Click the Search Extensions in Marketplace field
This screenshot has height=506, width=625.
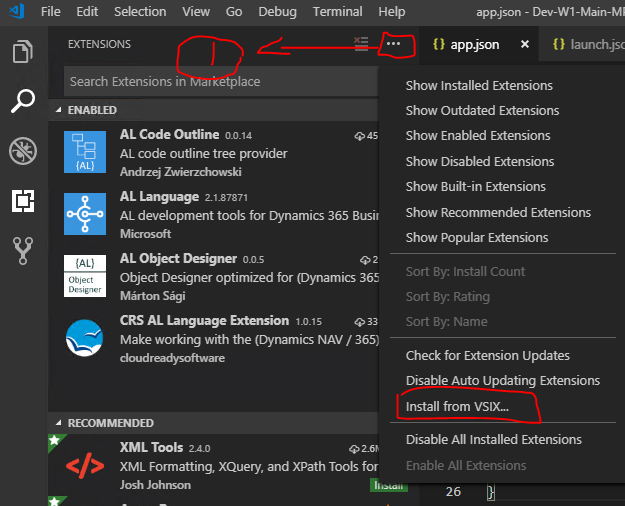pos(221,81)
